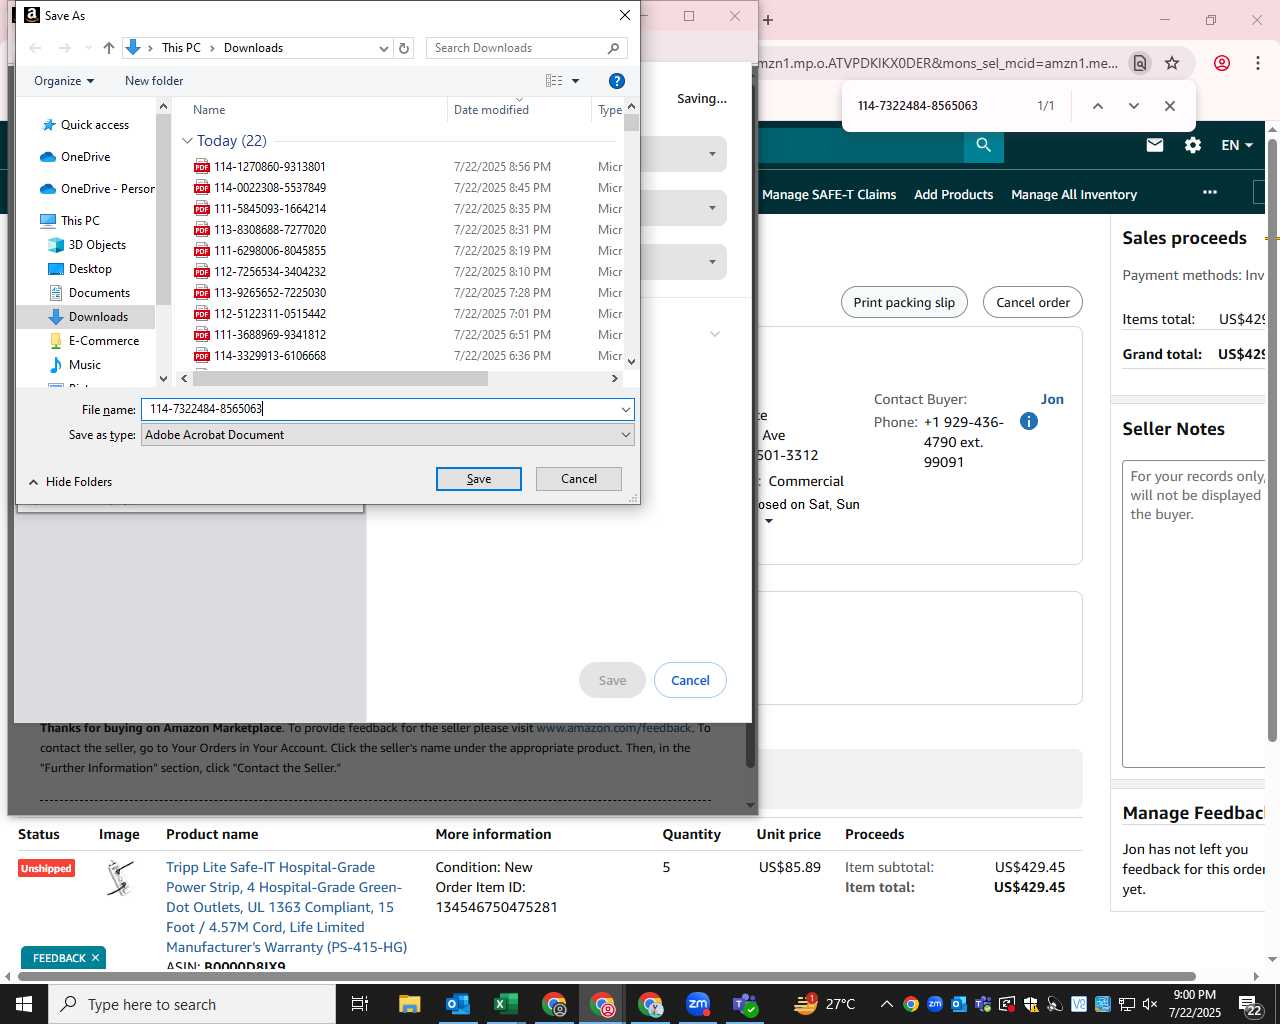The width and height of the screenshot is (1280, 1024).
Task: Open E-Commerce folder in navigation pane
Action: click(x=104, y=341)
